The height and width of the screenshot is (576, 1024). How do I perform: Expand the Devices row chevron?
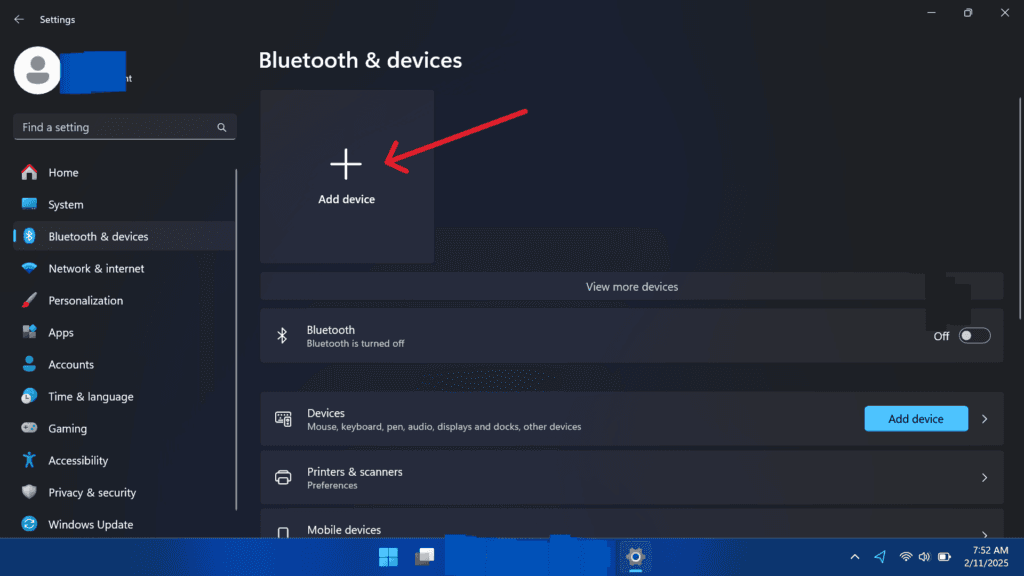[985, 419]
